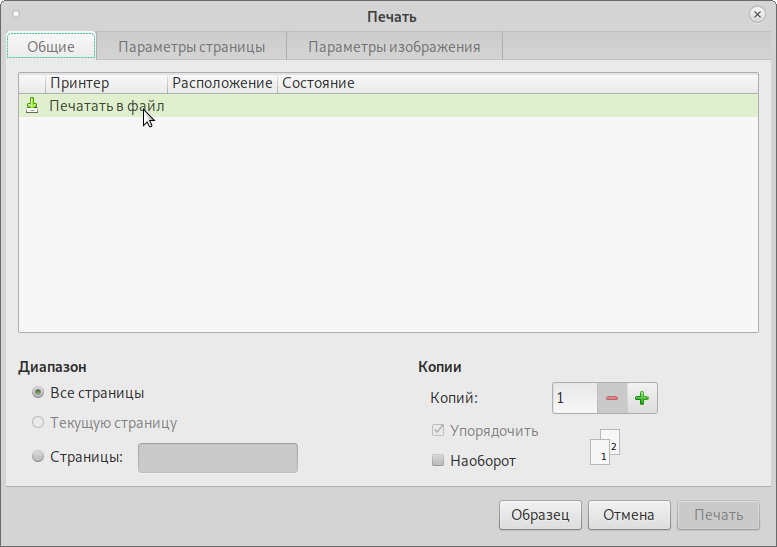This screenshot has width=777, height=547.
Task: Click the window menu dot in title bar
Action: (x=16, y=15)
